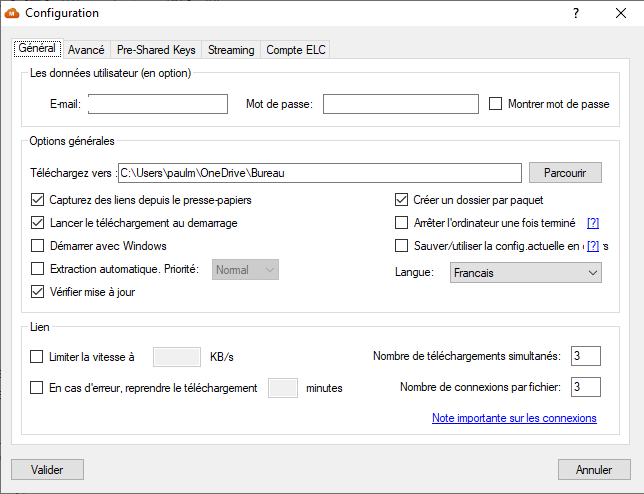
Task: Open the Streaming tab
Action: (231, 50)
